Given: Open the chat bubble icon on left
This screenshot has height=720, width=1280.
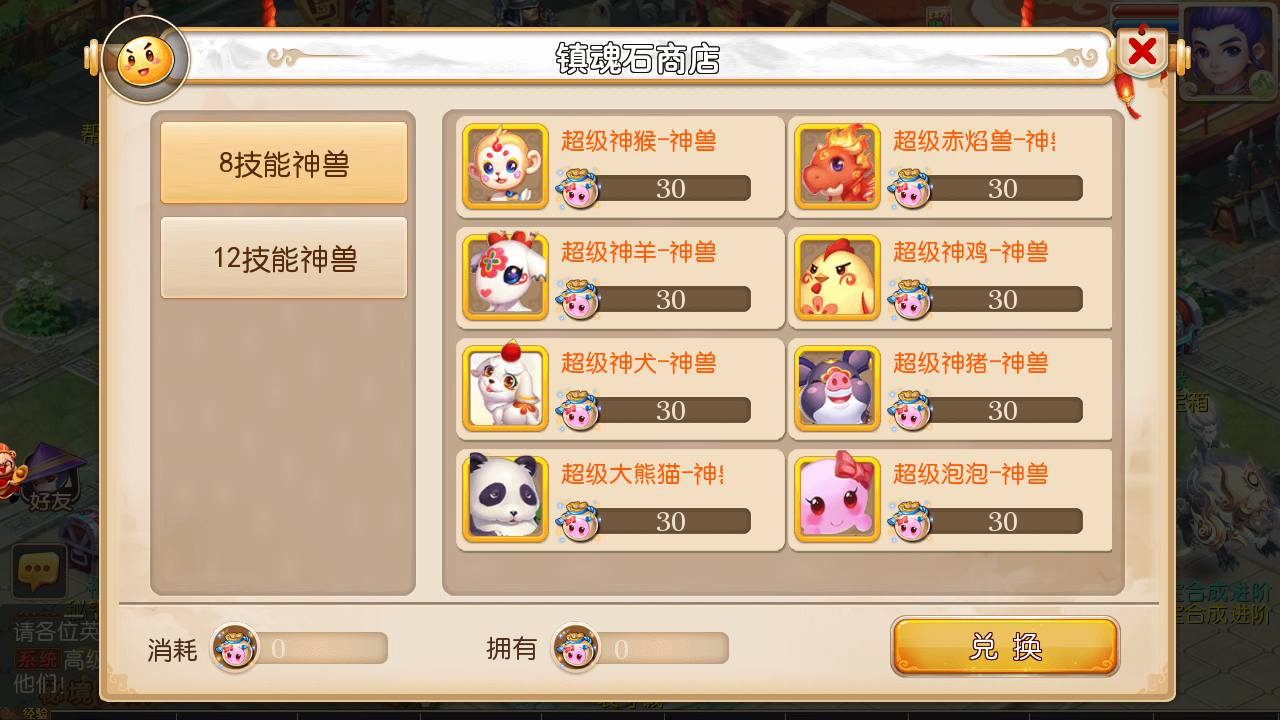Looking at the screenshot, I should point(39,572).
